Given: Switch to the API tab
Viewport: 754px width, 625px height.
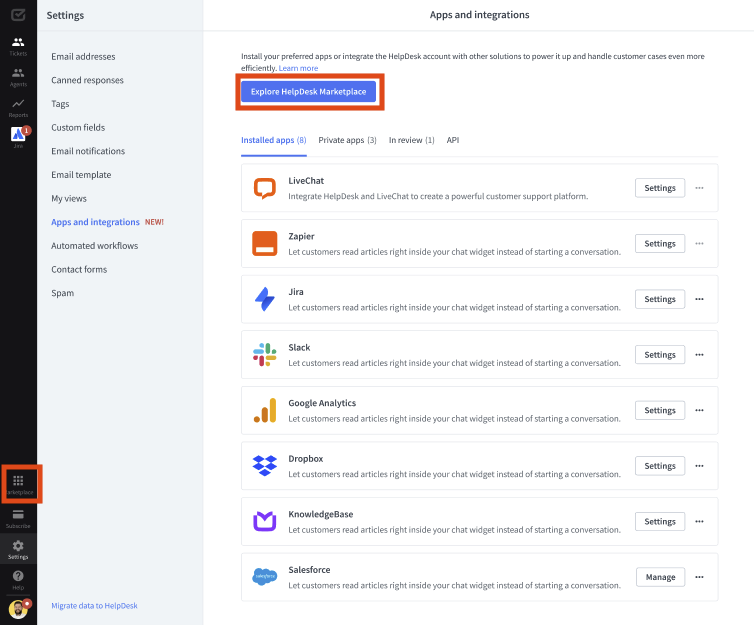Looking at the screenshot, I should pos(453,140).
